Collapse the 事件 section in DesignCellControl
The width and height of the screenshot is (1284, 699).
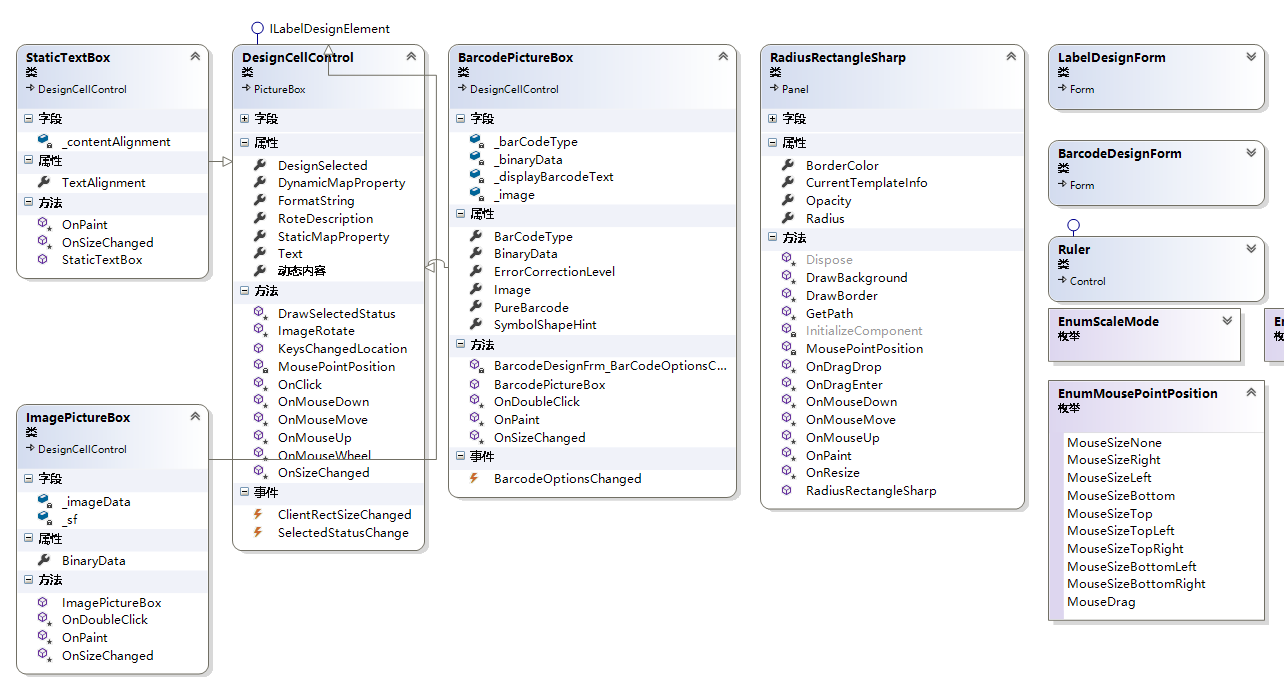[x=245, y=492]
